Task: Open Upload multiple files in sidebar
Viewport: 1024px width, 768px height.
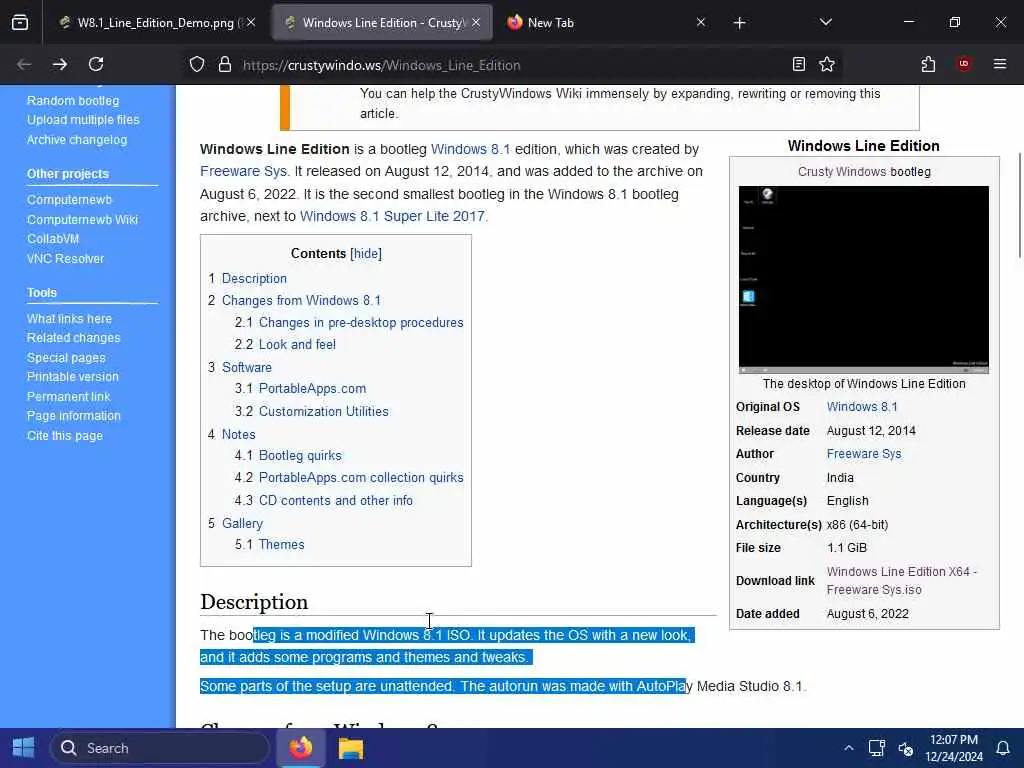Action: [x=83, y=120]
